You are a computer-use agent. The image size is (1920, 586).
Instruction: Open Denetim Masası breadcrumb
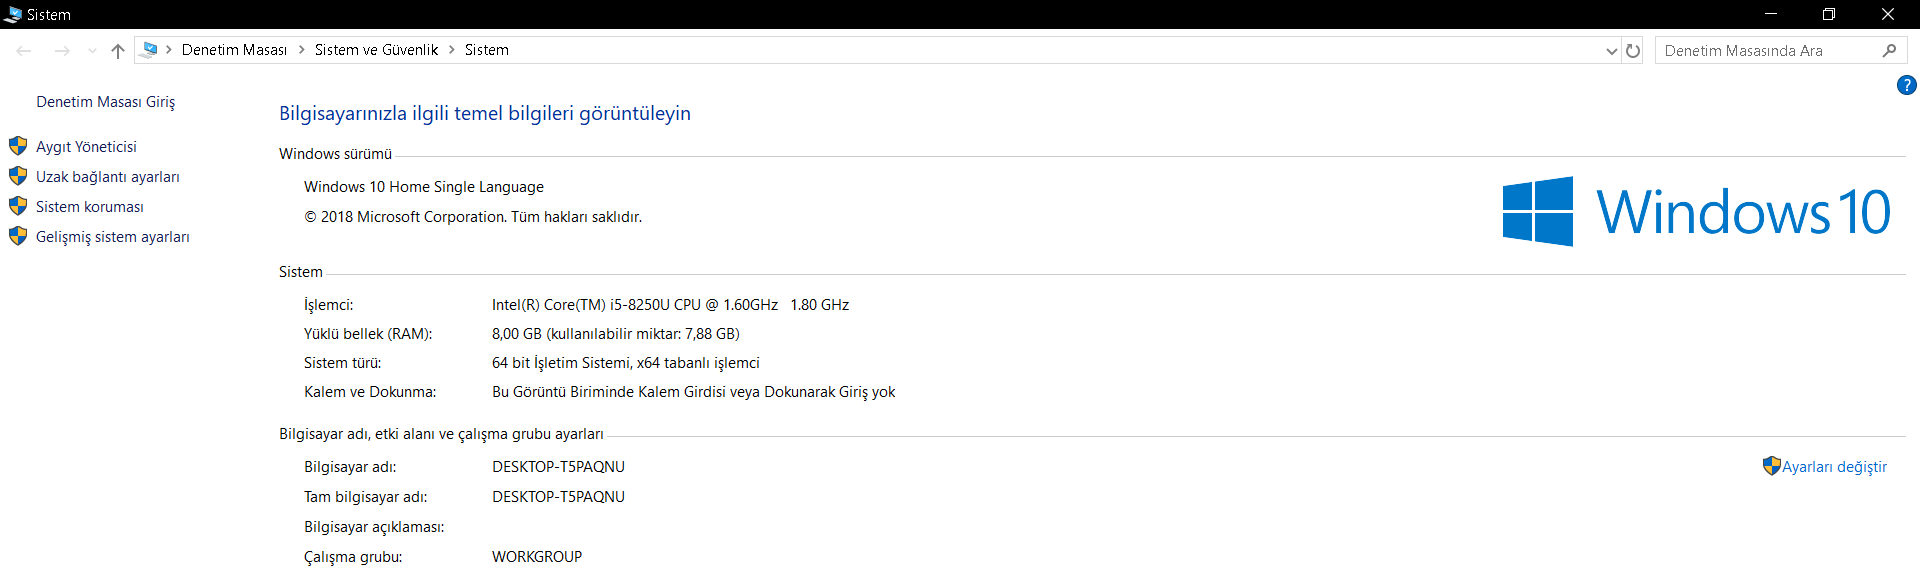pos(234,50)
